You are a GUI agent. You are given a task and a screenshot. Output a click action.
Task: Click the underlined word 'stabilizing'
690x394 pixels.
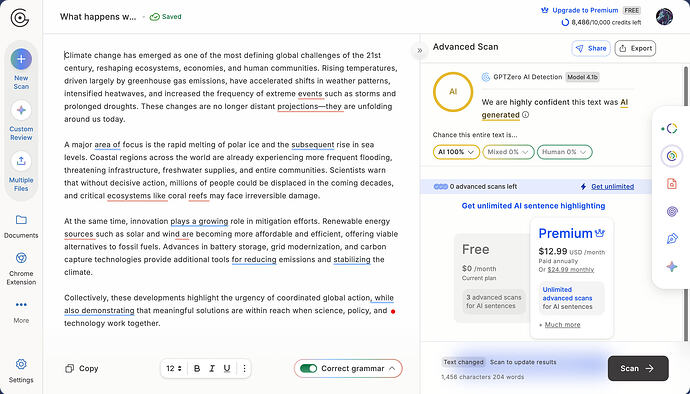click(x=352, y=259)
